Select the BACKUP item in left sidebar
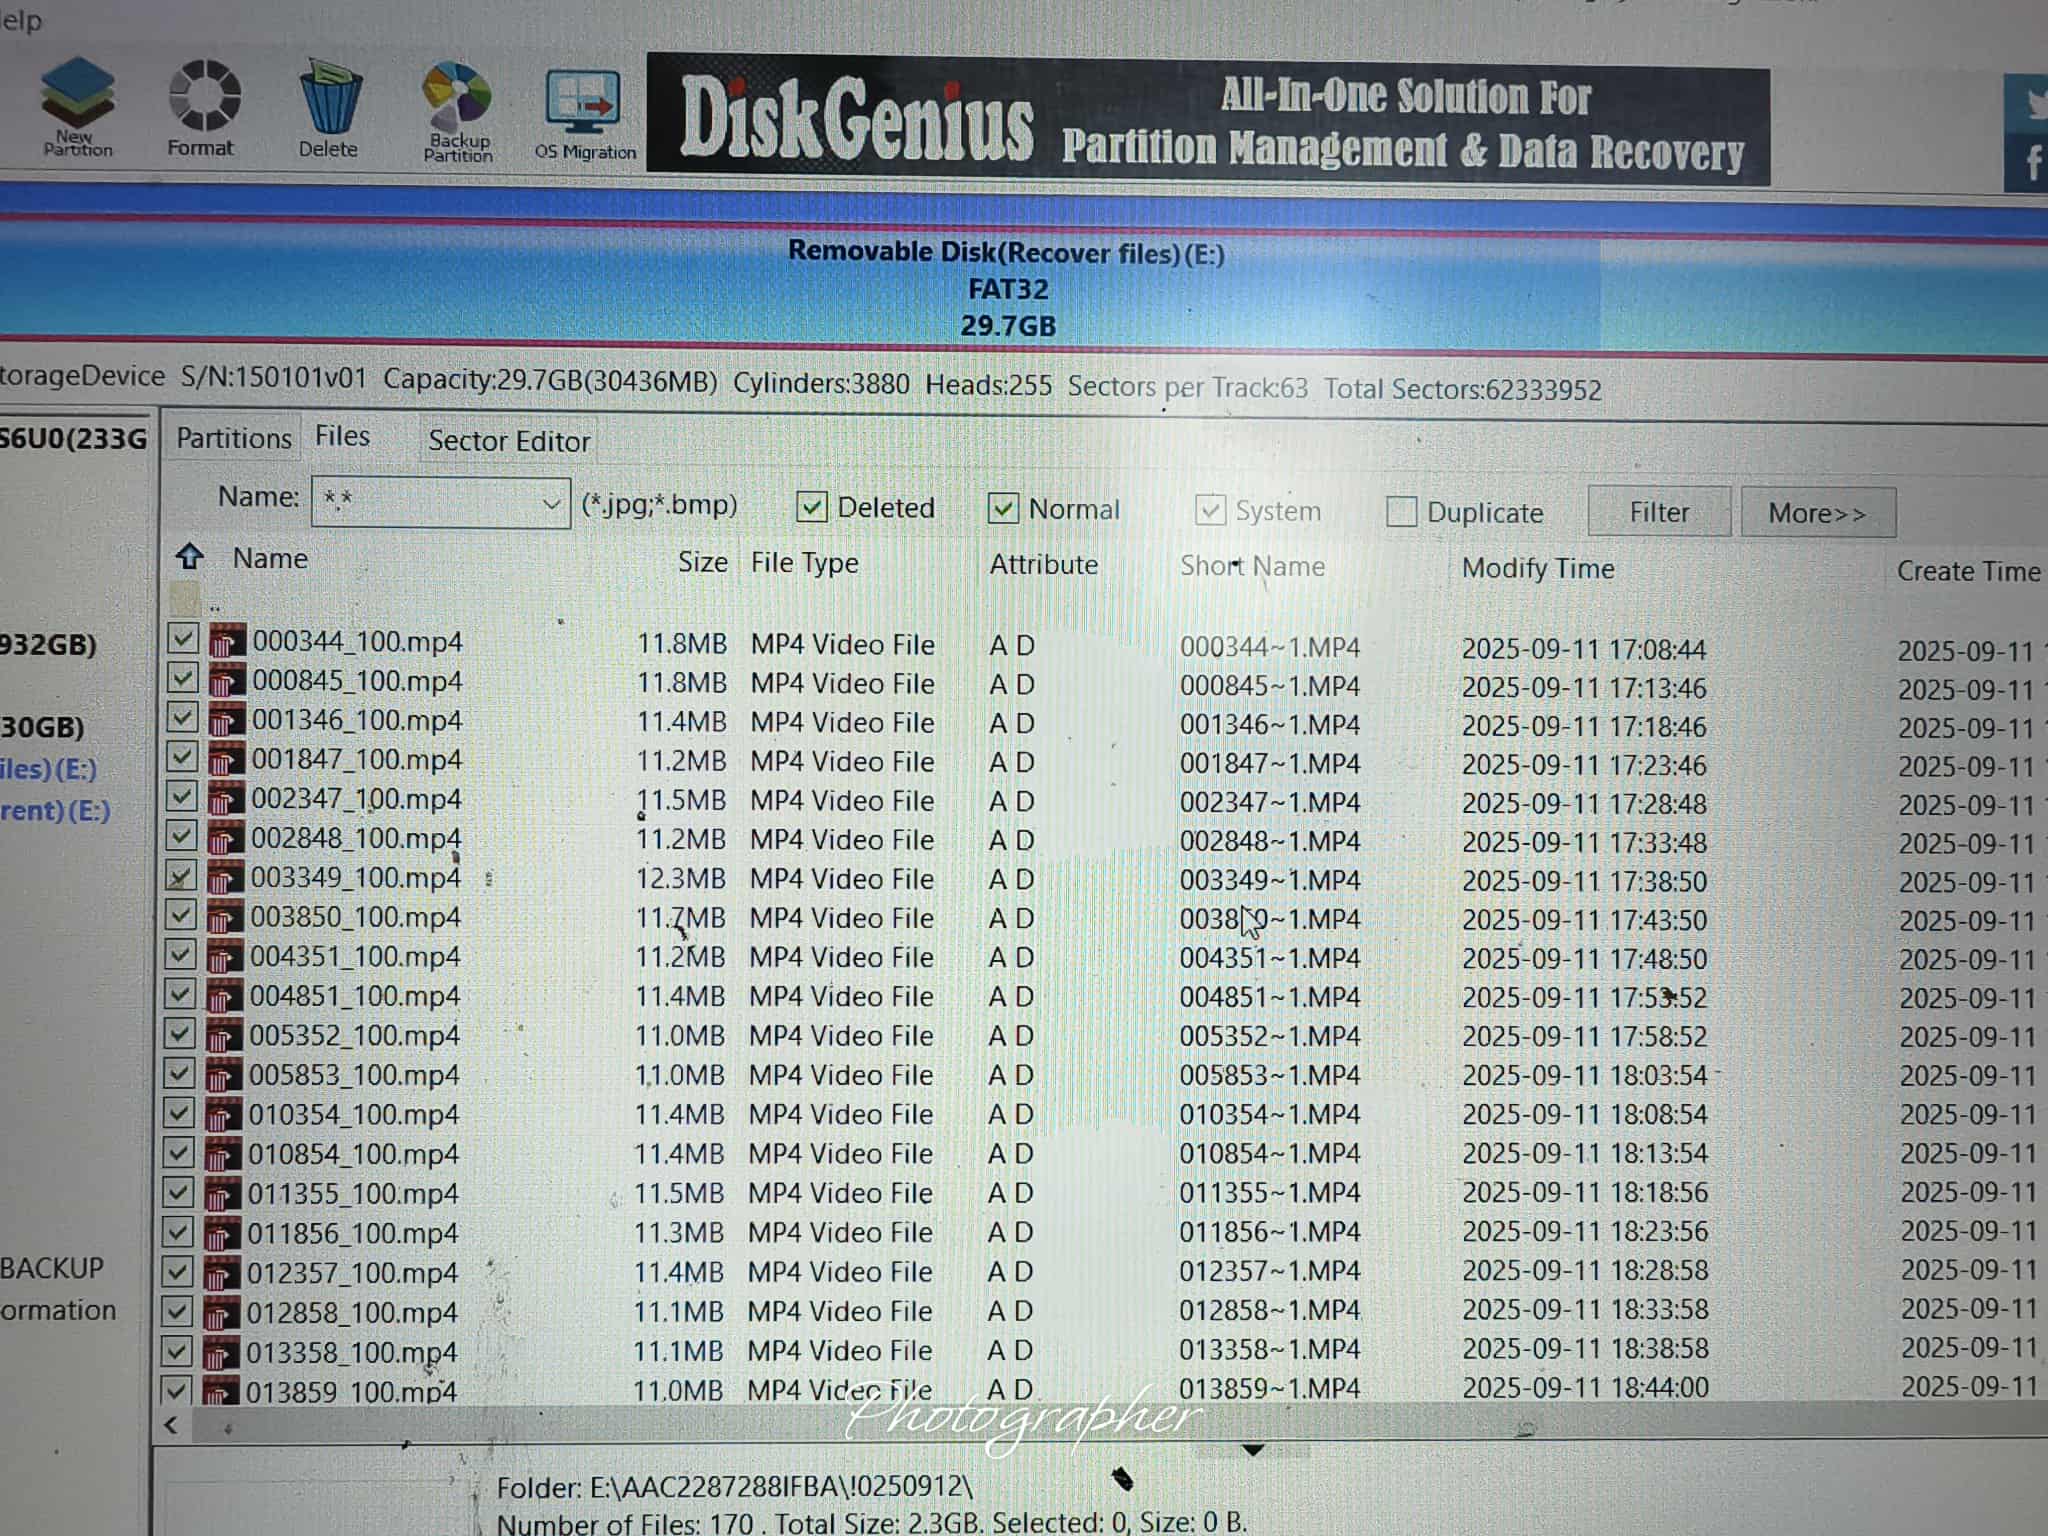This screenshot has height=1536, width=2048. coord(52,1268)
